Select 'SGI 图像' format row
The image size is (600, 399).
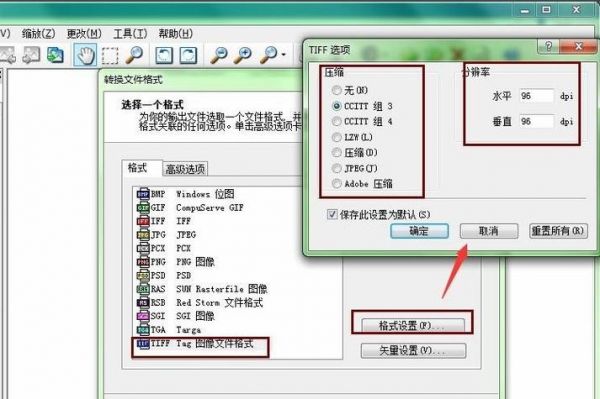(195, 316)
